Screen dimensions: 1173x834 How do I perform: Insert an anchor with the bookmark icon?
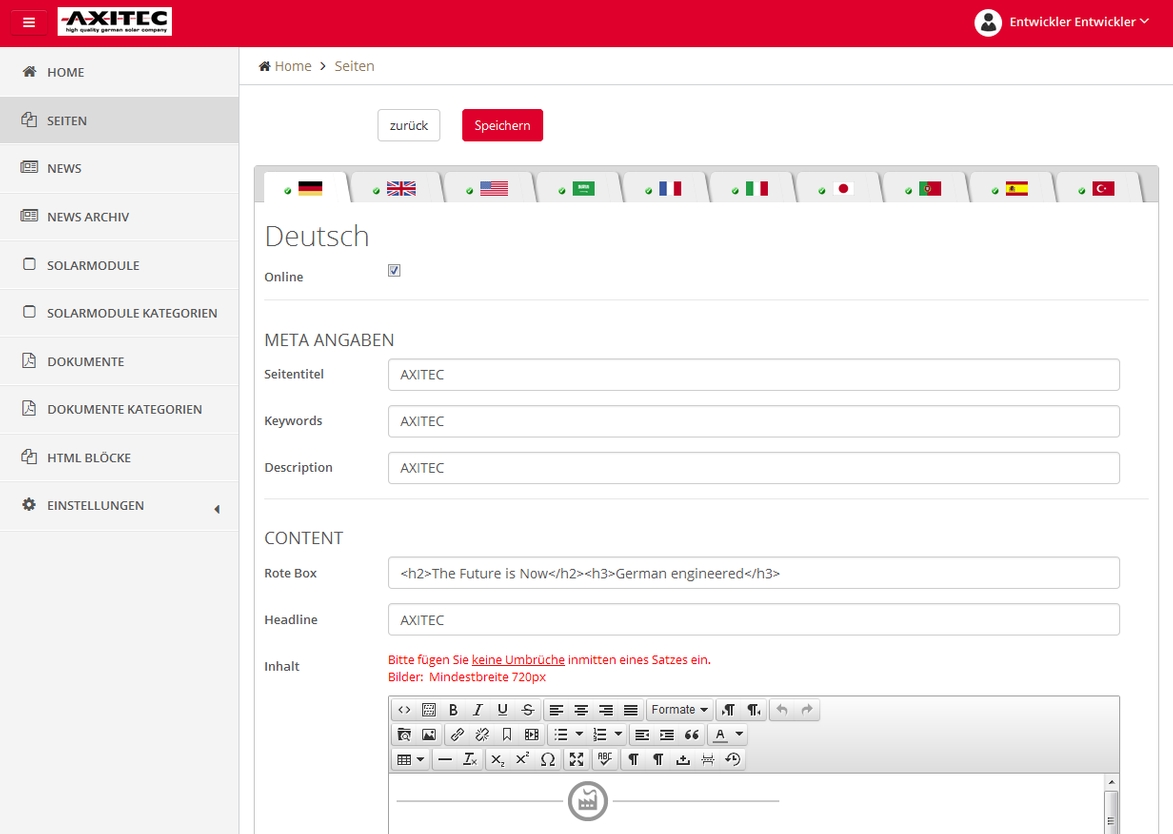pos(506,735)
